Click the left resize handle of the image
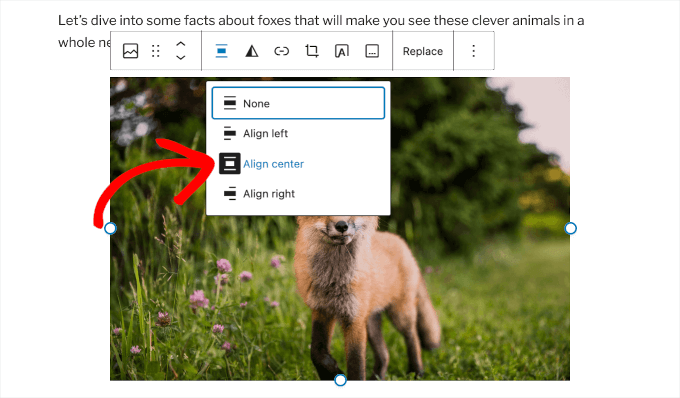Image resolution: width=680 pixels, height=398 pixels. coord(111,228)
